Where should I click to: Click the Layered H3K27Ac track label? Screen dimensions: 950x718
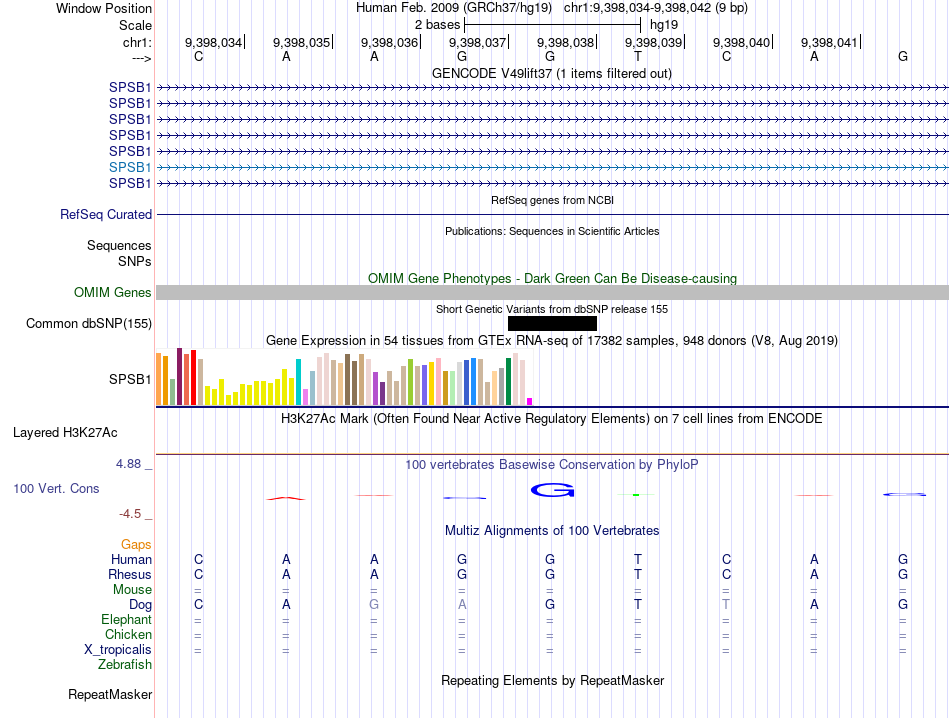point(65,433)
